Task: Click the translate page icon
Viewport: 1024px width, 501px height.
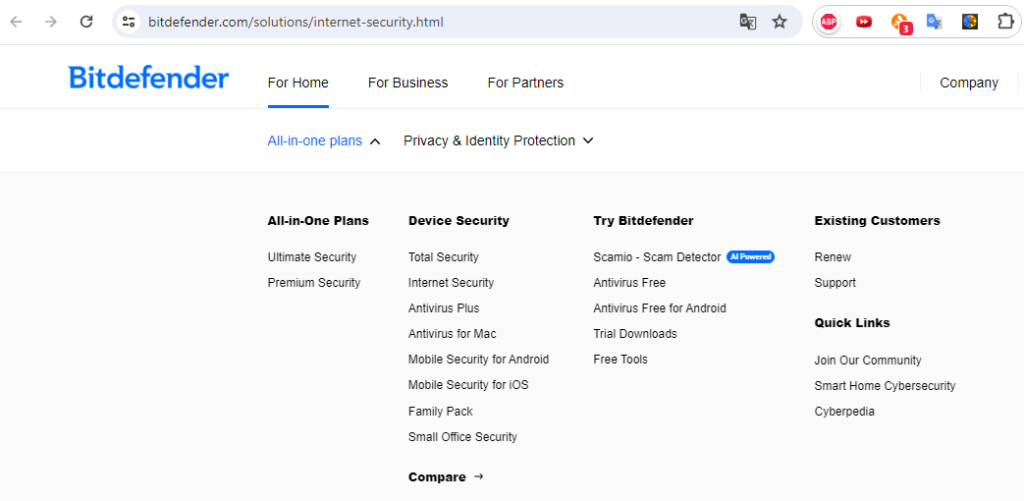Action: pyautogui.click(x=748, y=22)
